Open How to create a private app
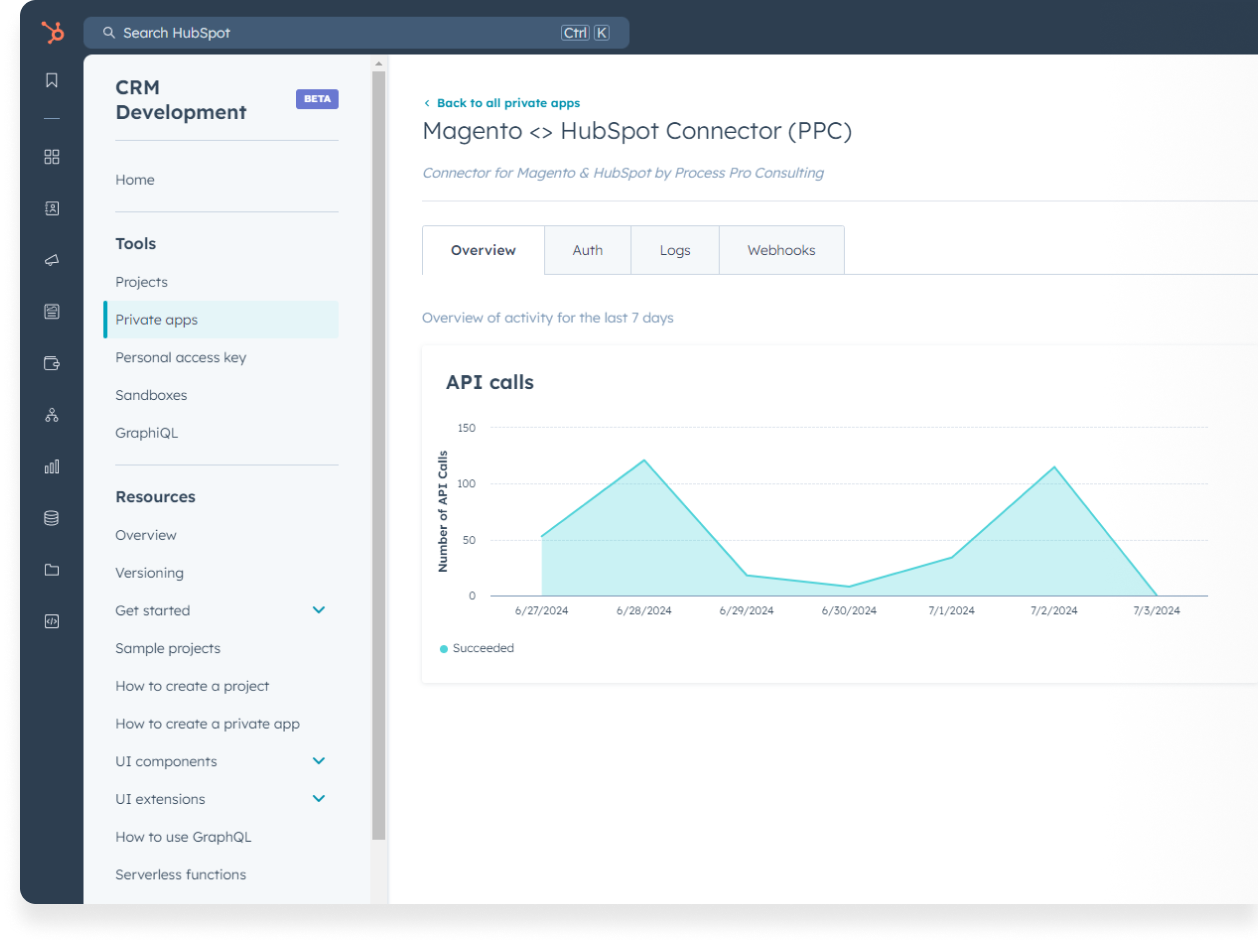Image resolution: width=1258 pixels, height=944 pixels. (x=207, y=724)
